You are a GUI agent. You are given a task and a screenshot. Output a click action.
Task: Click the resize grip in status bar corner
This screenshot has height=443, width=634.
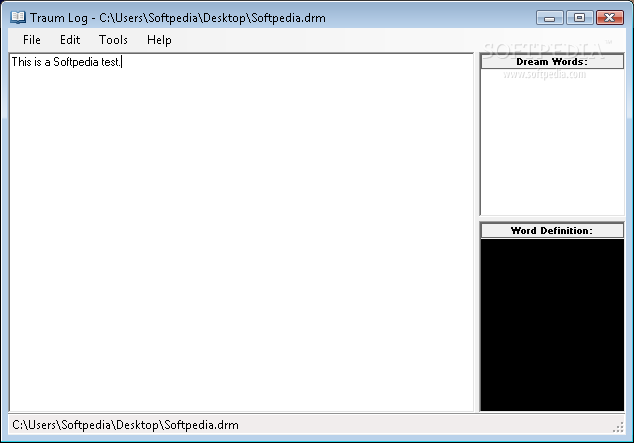click(x=618, y=427)
